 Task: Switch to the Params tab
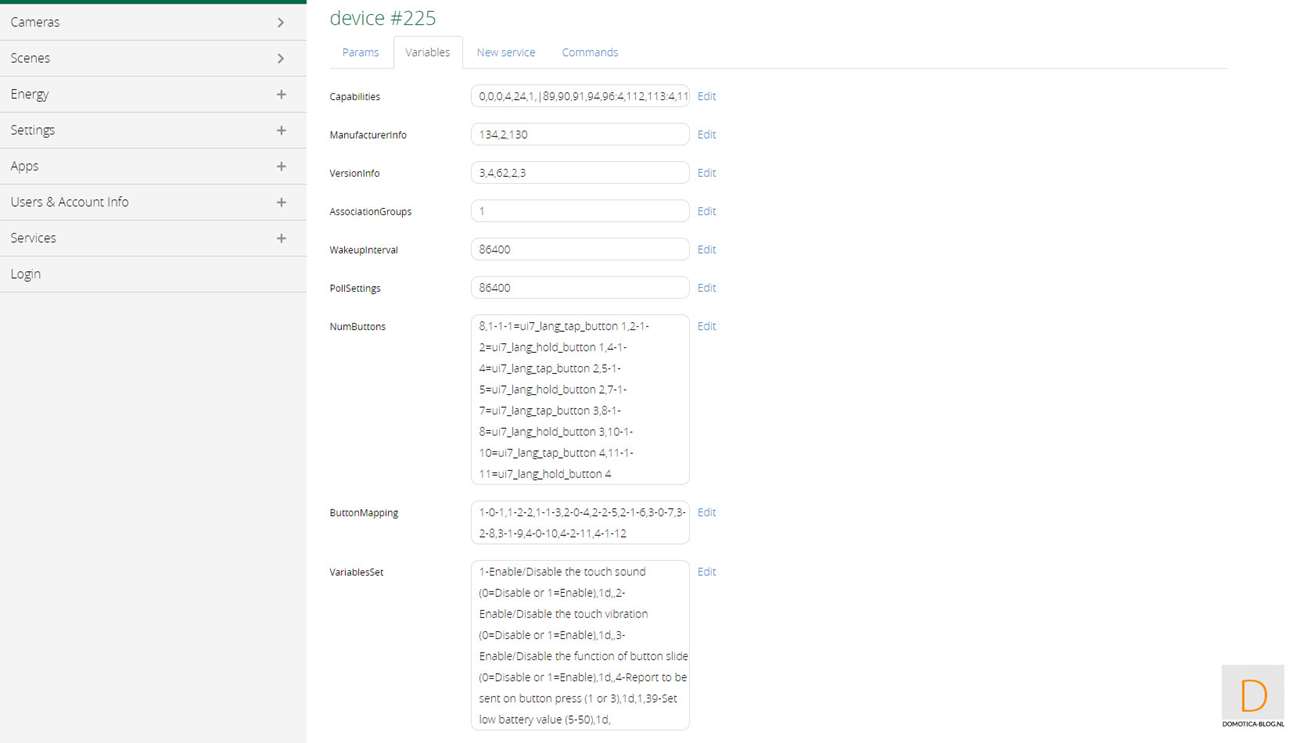[x=360, y=52]
